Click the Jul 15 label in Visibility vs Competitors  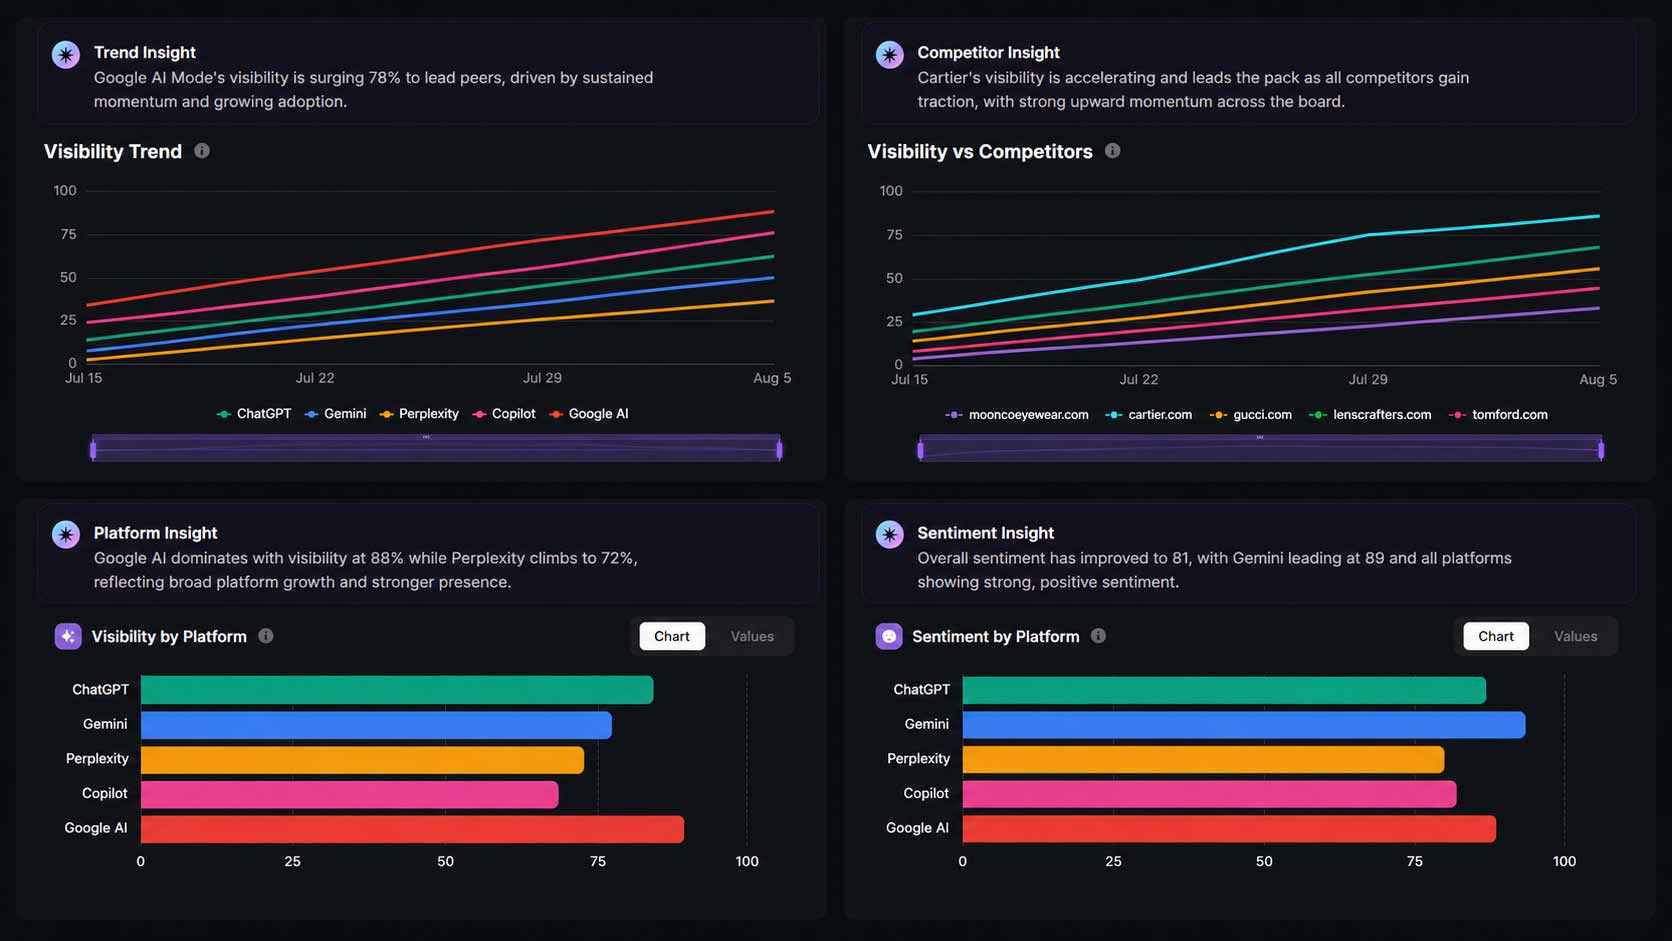[x=909, y=379]
